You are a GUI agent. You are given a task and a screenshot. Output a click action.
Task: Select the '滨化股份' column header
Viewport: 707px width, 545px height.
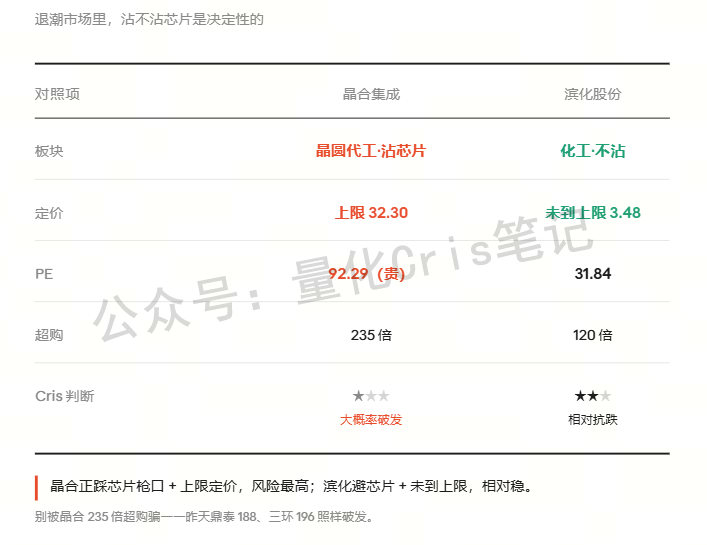[x=592, y=94]
